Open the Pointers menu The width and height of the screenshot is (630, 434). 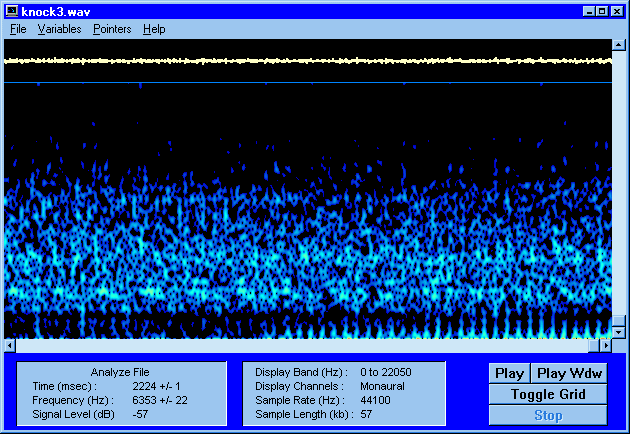[x=112, y=29]
